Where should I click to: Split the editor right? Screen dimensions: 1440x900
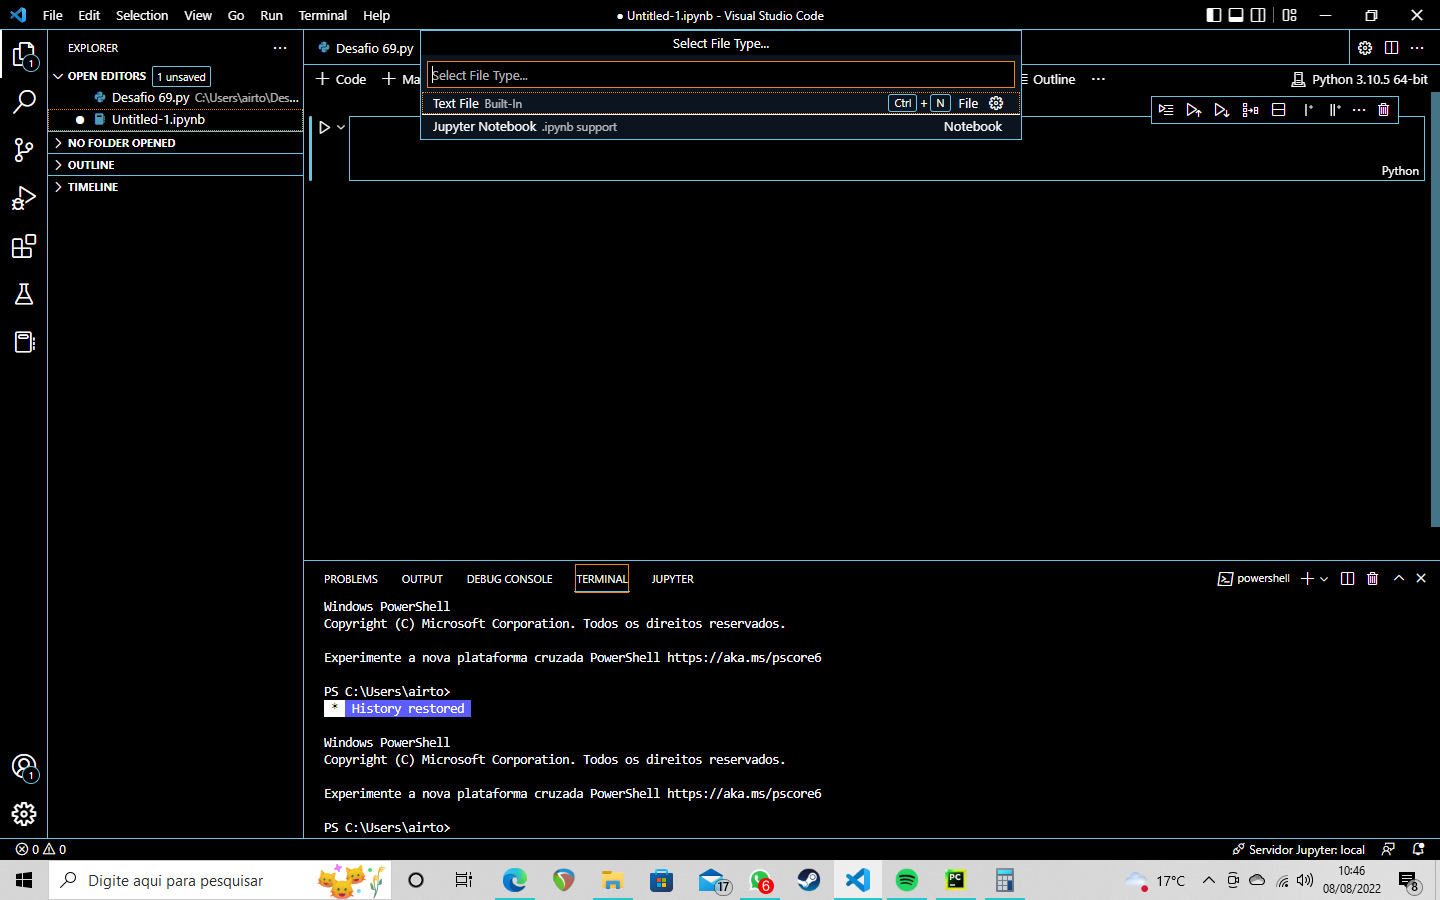pos(1391,48)
